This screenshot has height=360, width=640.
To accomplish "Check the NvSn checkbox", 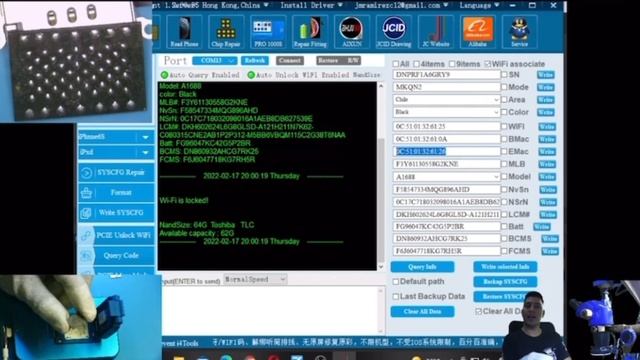I will coord(504,189).
